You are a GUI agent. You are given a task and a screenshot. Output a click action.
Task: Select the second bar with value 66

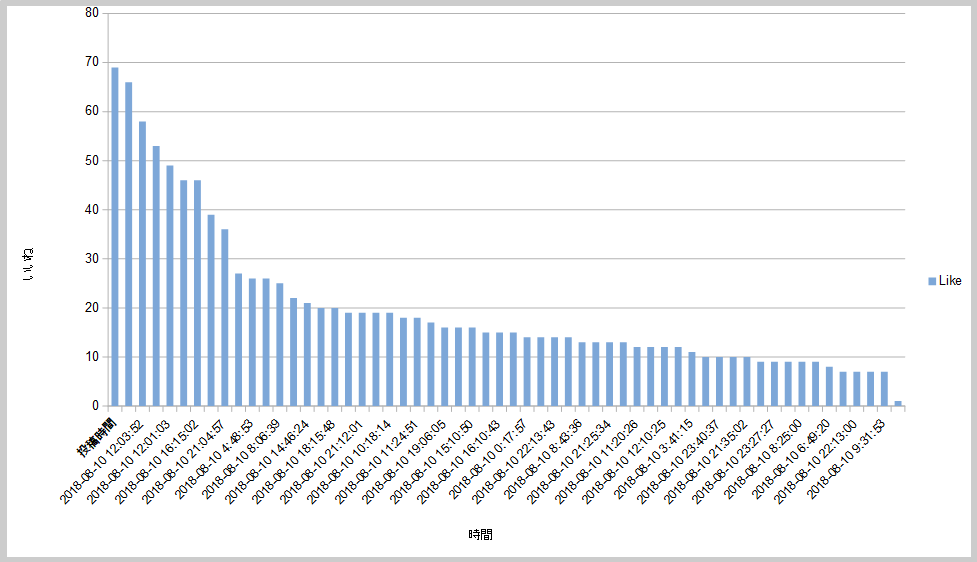point(128,244)
